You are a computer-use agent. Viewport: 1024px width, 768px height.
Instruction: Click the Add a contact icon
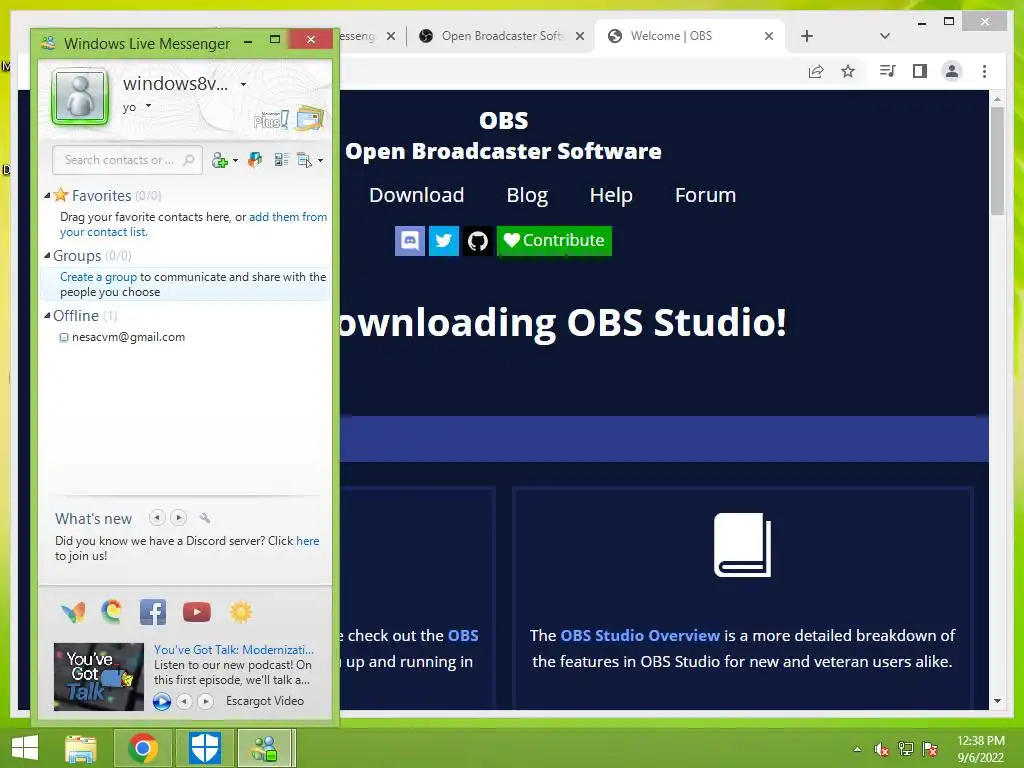[220, 160]
